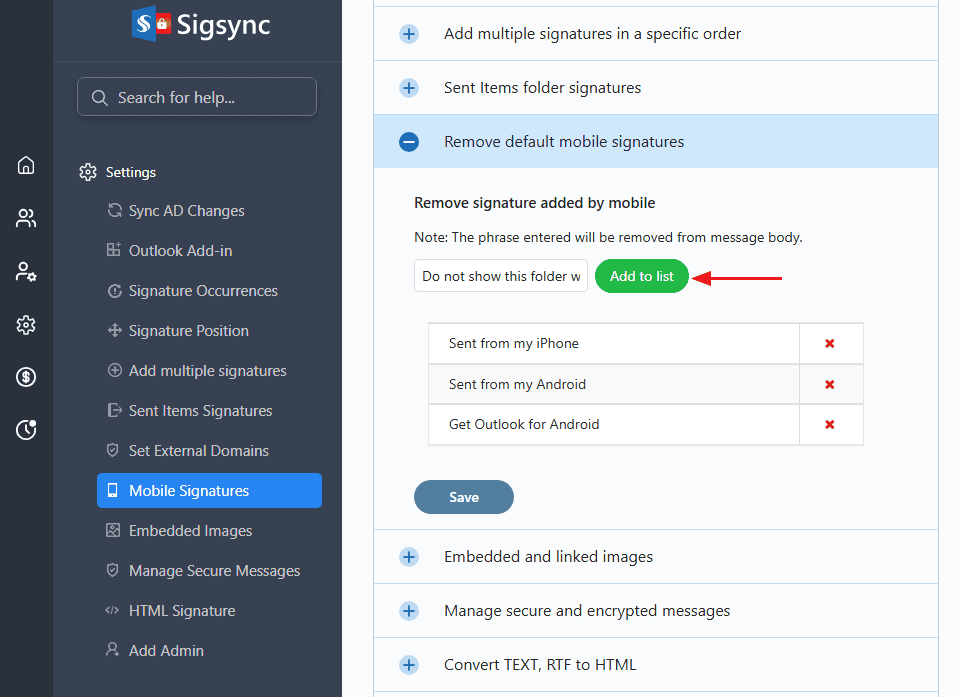Delete the 'Sent from my iPhone' entry
The width and height of the screenshot is (959, 697).
[x=829, y=344]
